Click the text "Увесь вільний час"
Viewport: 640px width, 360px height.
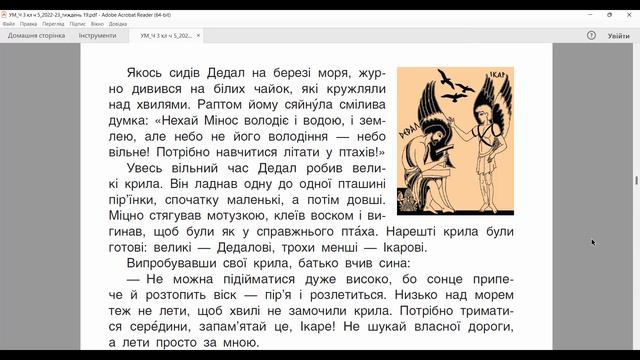coord(188,168)
